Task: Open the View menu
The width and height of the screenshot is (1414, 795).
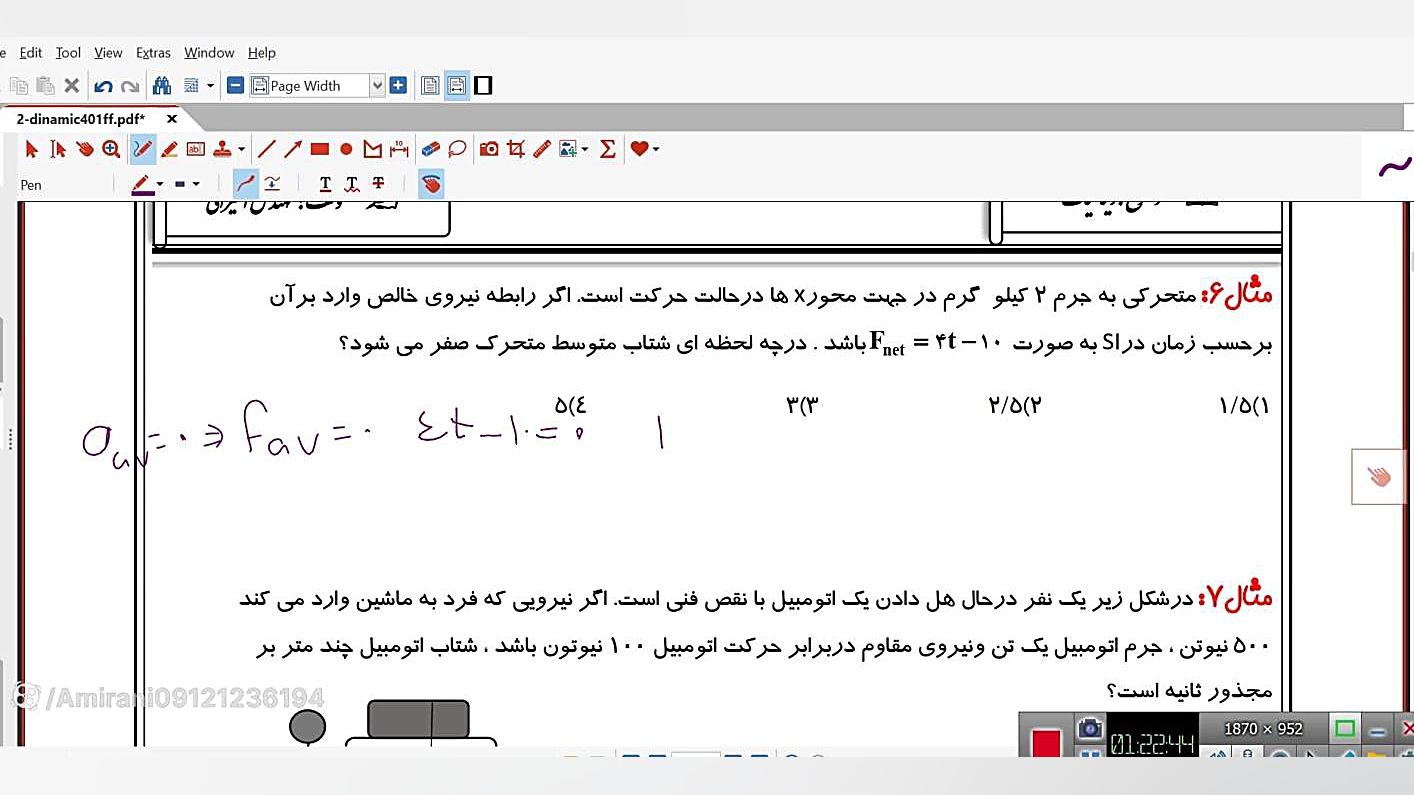Action: pos(108,53)
